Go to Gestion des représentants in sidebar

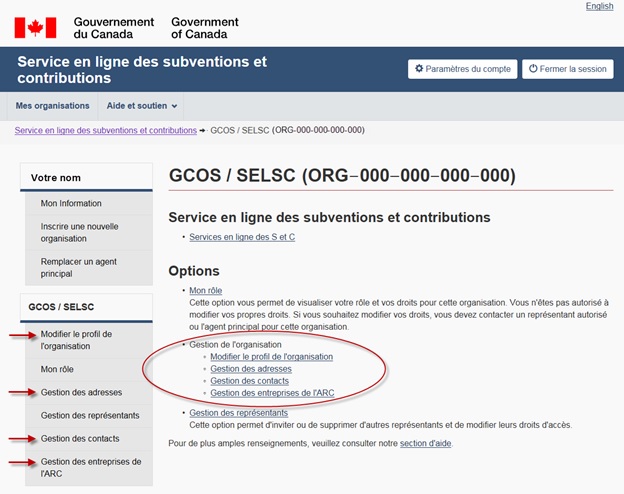(90, 415)
